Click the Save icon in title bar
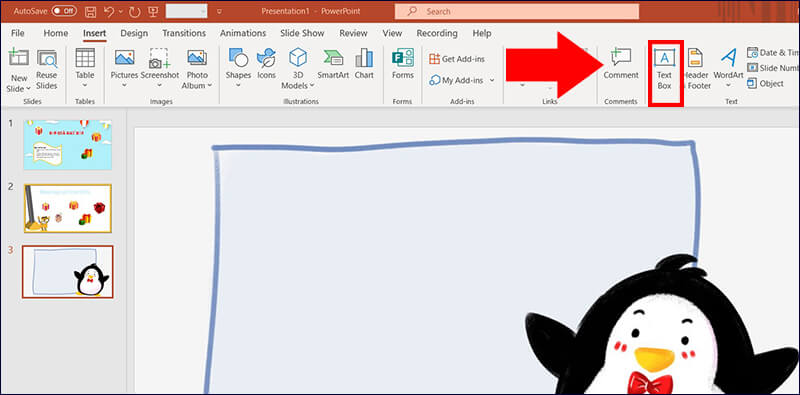This screenshot has width=800, height=395. (90, 11)
